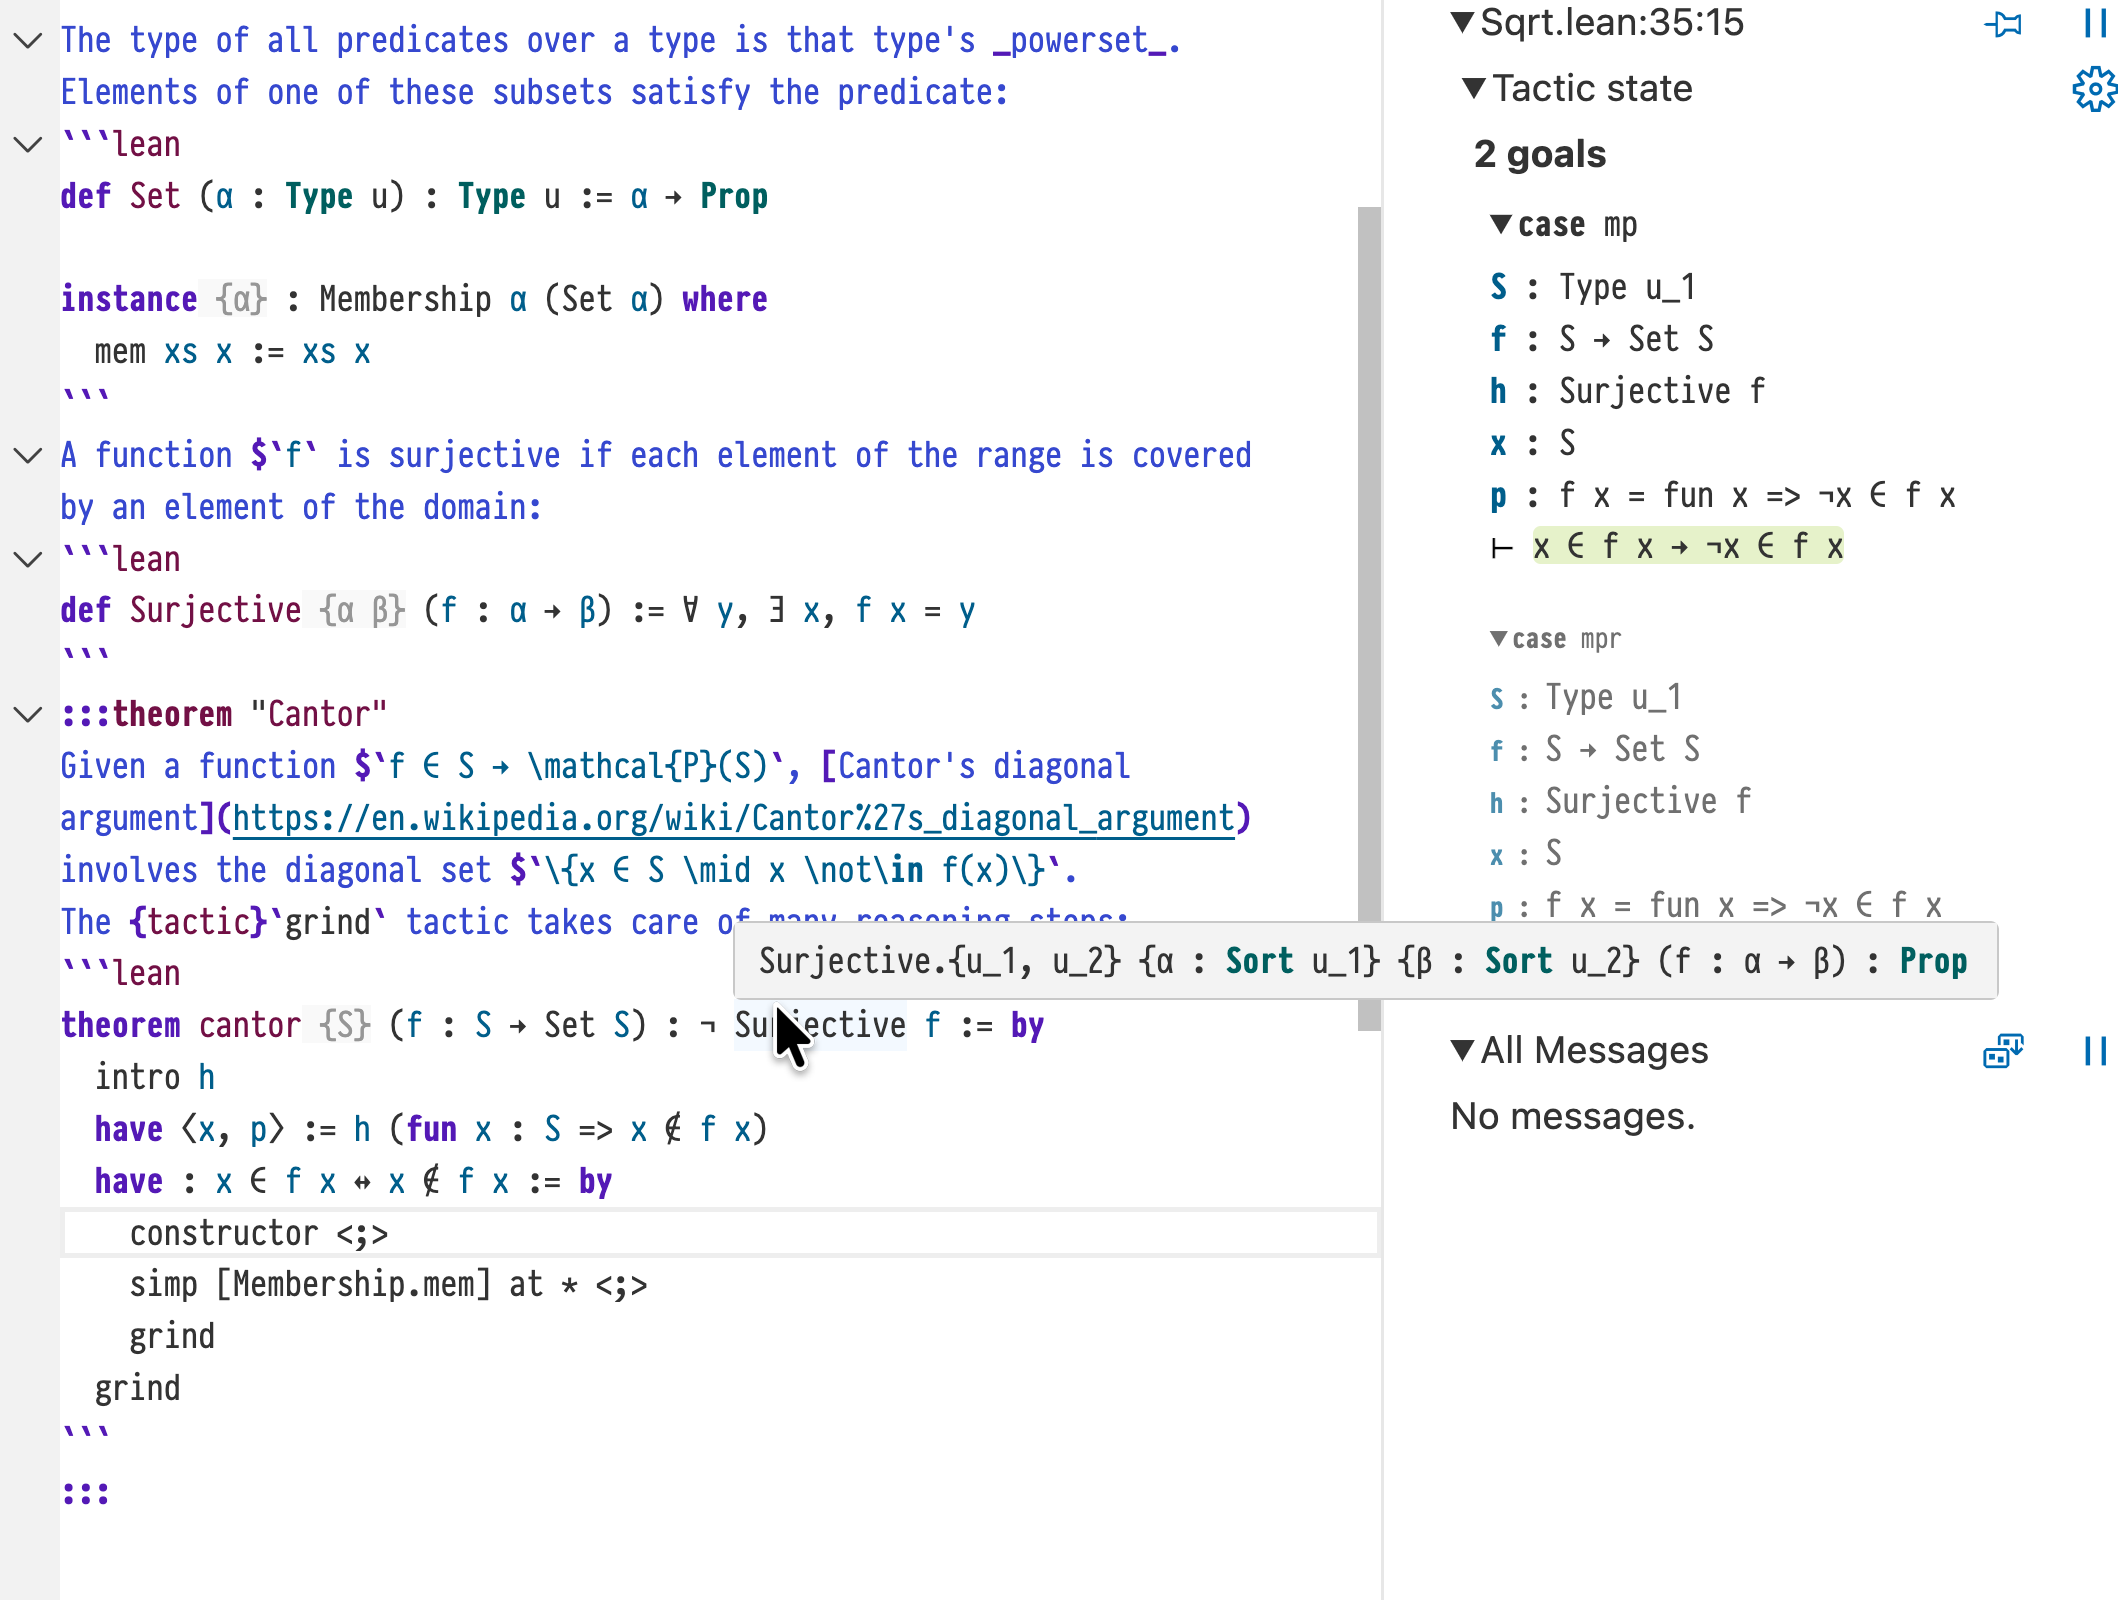The width and height of the screenshot is (2118, 1600).
Task: Pin the Sqrt.lean:35:15 infoview position
Action: coord(2002,23)
